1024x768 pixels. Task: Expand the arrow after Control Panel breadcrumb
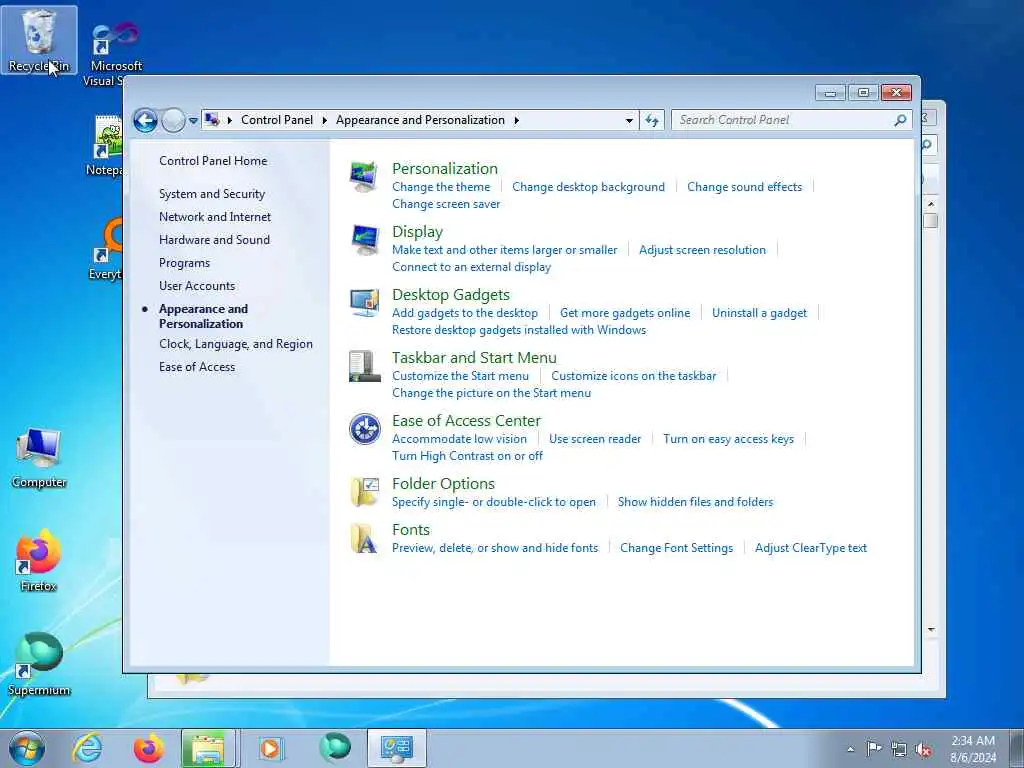pyautogui.click(x=325, y=120)
